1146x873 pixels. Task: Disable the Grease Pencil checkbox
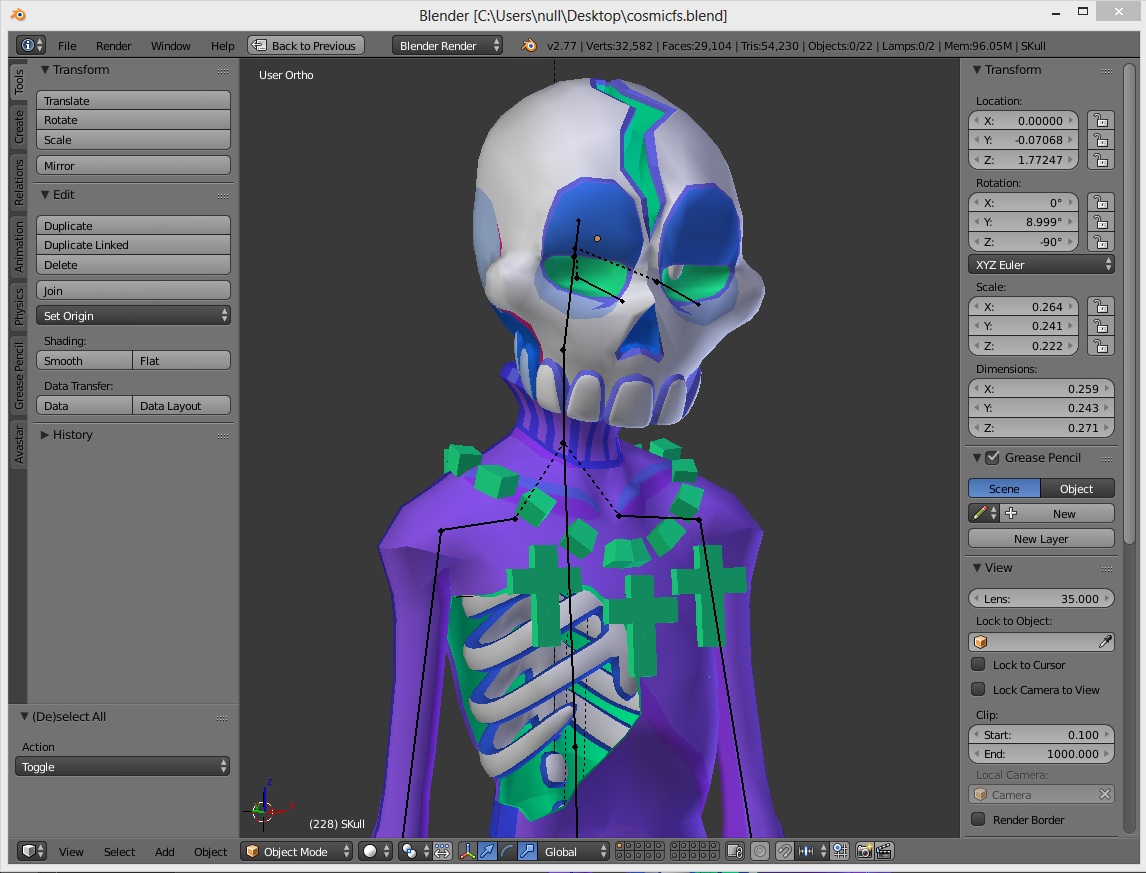(992, 458)
